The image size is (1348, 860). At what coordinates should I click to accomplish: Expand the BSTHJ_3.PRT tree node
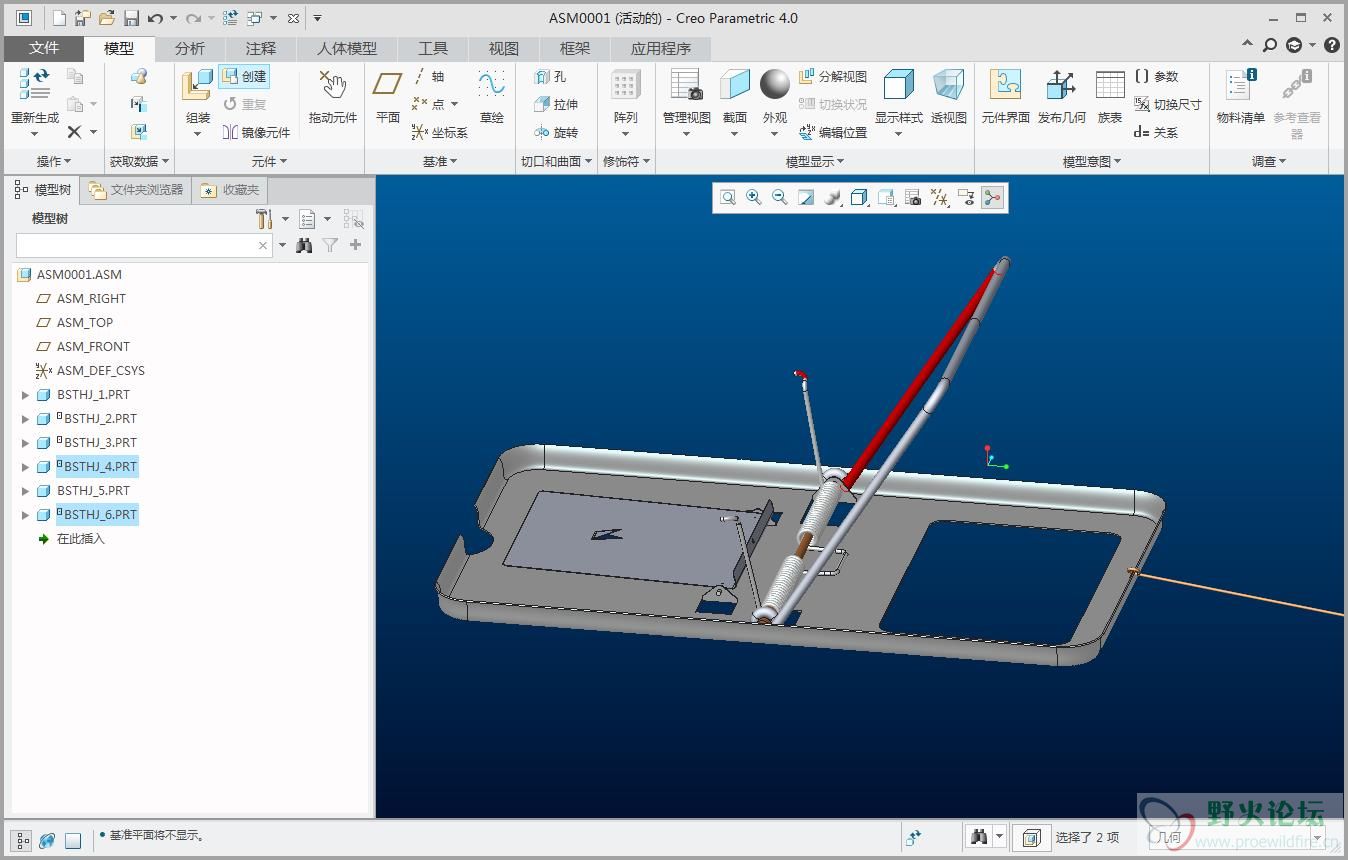pos(26,443)
